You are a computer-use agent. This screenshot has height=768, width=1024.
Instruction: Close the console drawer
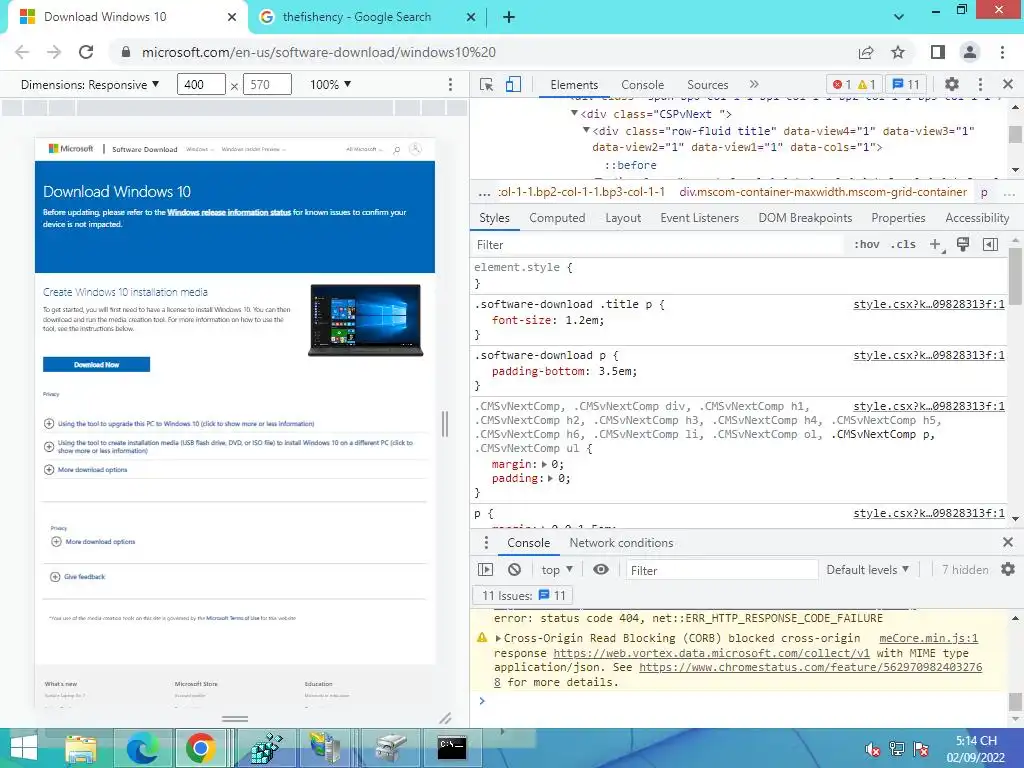(x=1008, y=542)
